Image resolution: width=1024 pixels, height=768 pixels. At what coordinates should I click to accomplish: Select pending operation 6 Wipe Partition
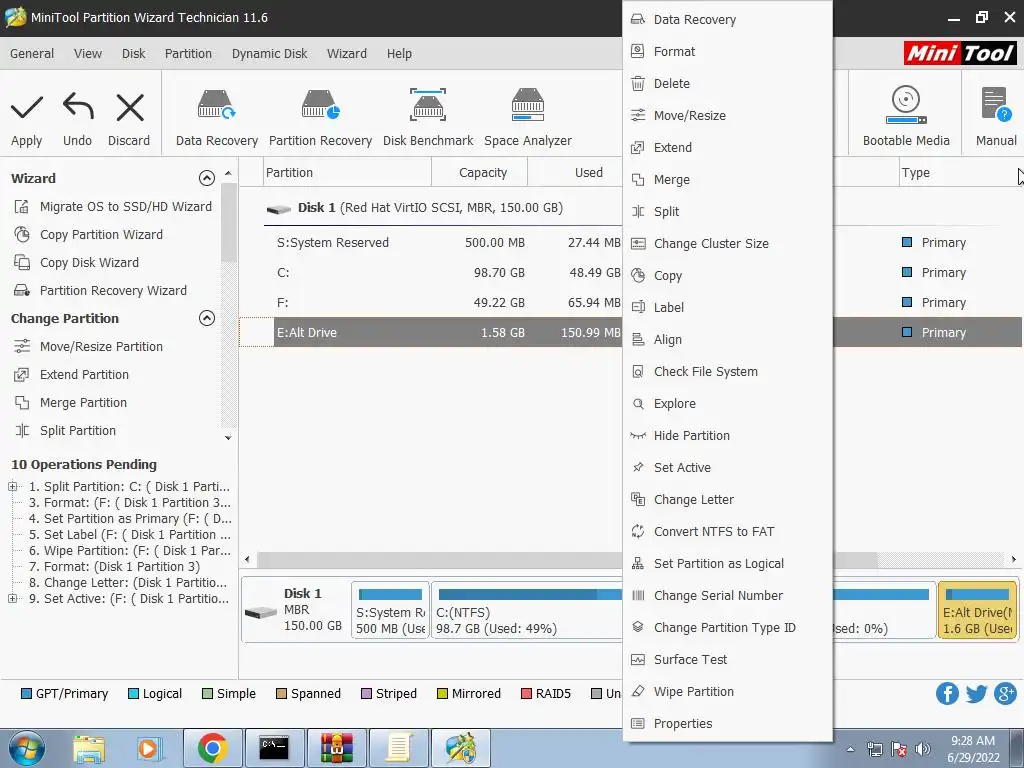click(129, 551)
